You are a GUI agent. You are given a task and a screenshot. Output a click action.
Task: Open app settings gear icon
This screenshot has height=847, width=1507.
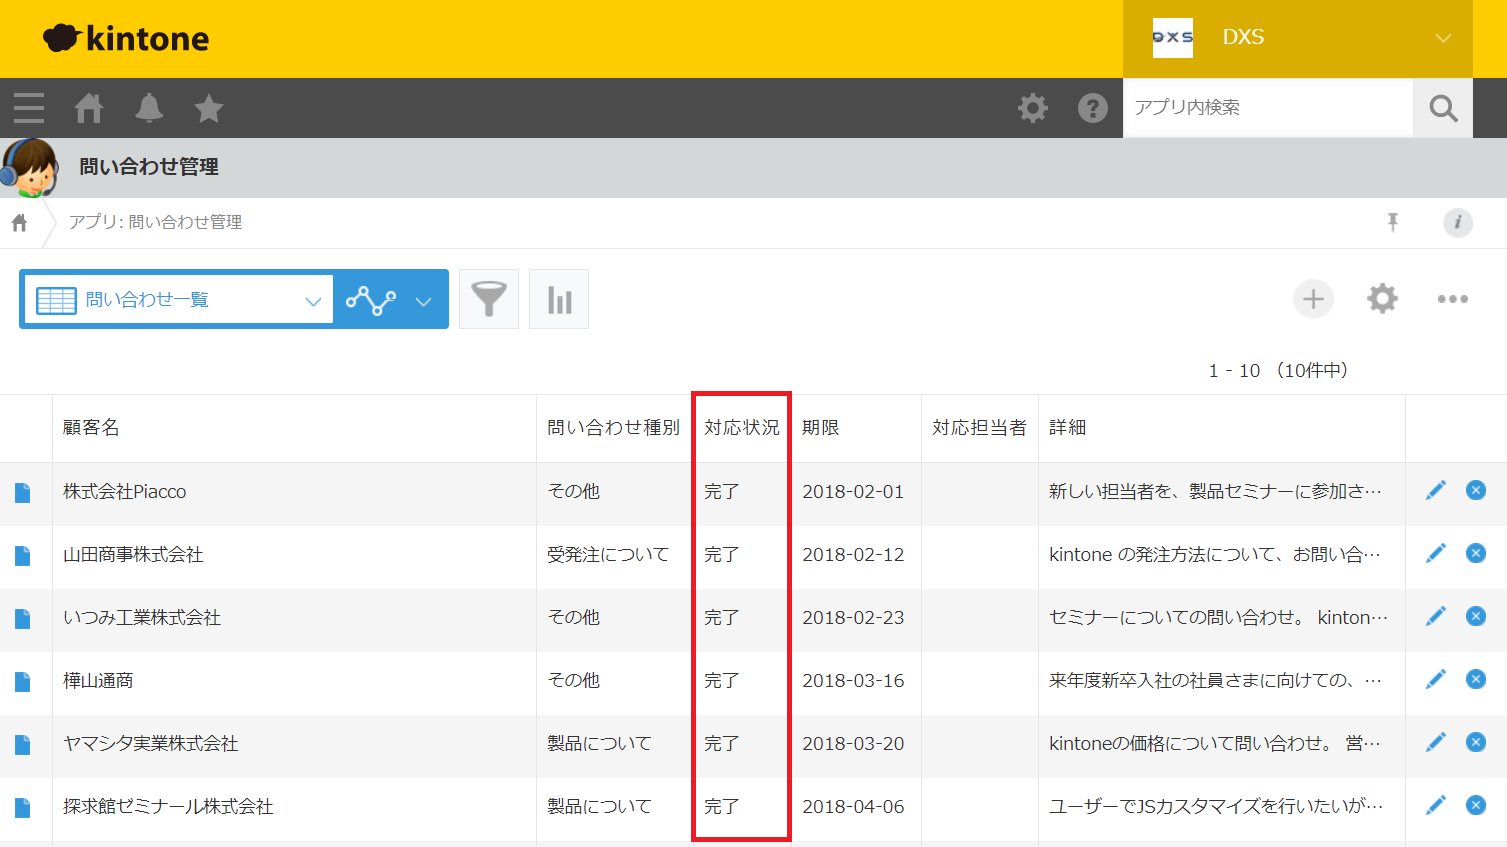pyautogui.click(x=1382, y=299)
